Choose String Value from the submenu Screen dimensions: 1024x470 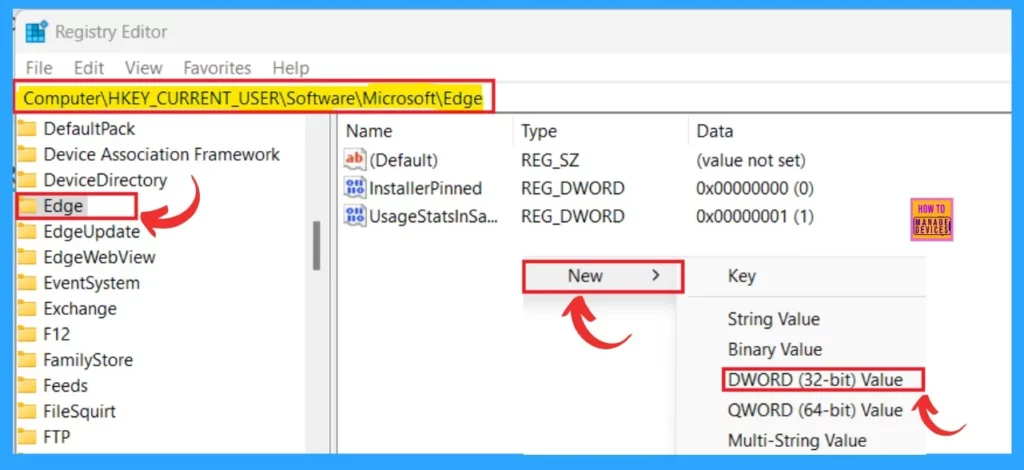click(773, 319)
